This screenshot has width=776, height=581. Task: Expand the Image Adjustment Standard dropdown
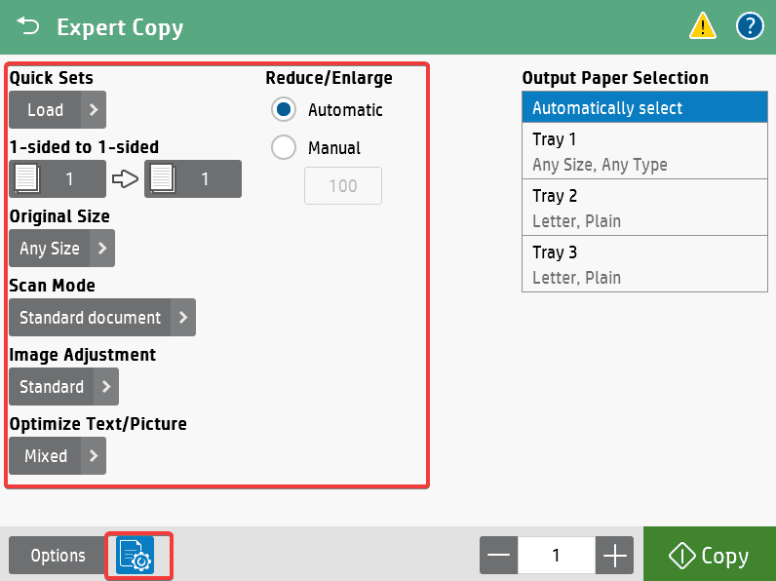point(64,386)
